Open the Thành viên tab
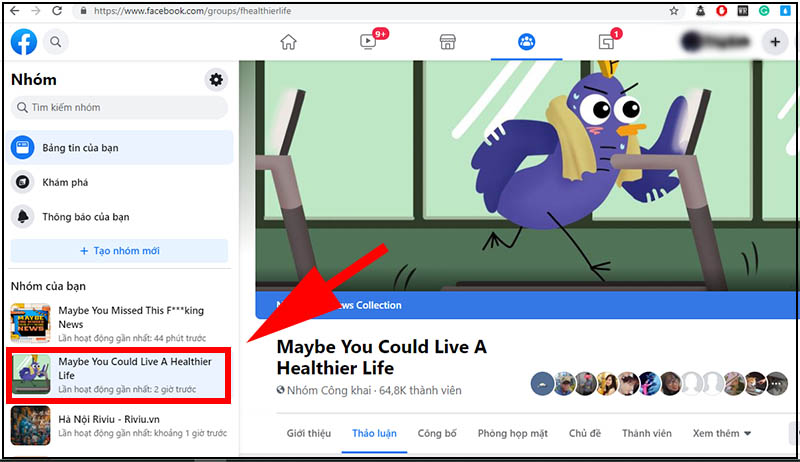 [646, 433]
